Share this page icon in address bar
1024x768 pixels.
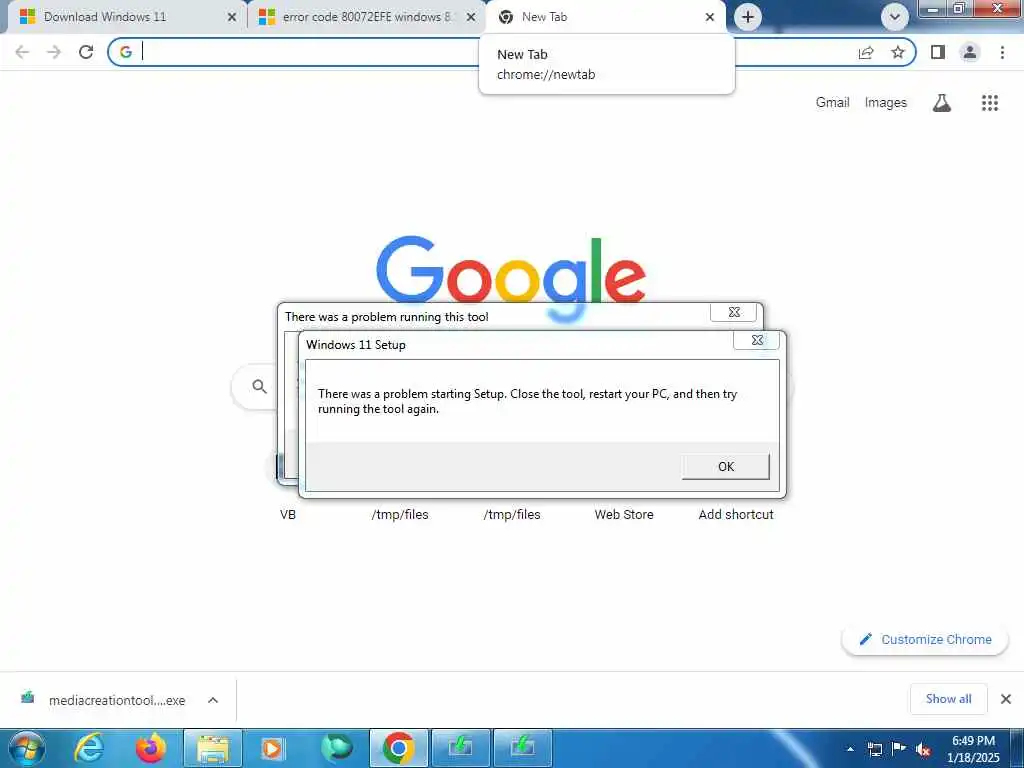866,52
